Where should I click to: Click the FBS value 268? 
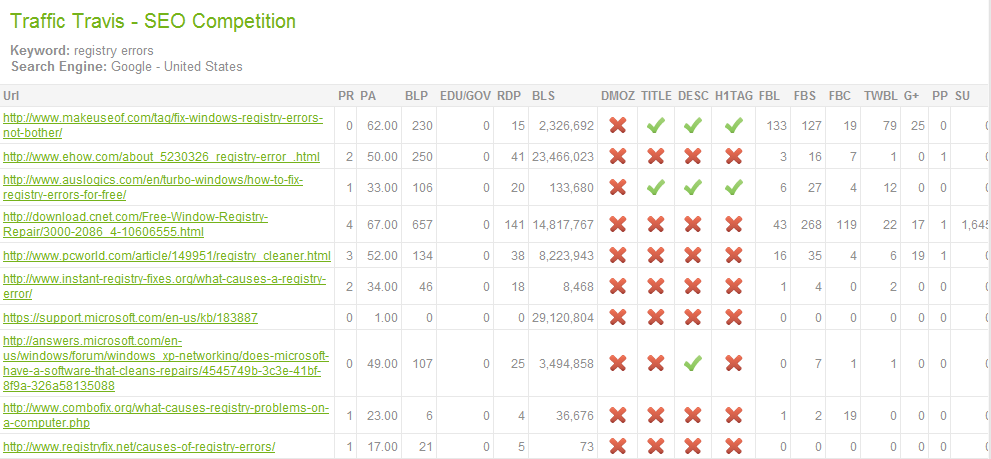point(812,225)
